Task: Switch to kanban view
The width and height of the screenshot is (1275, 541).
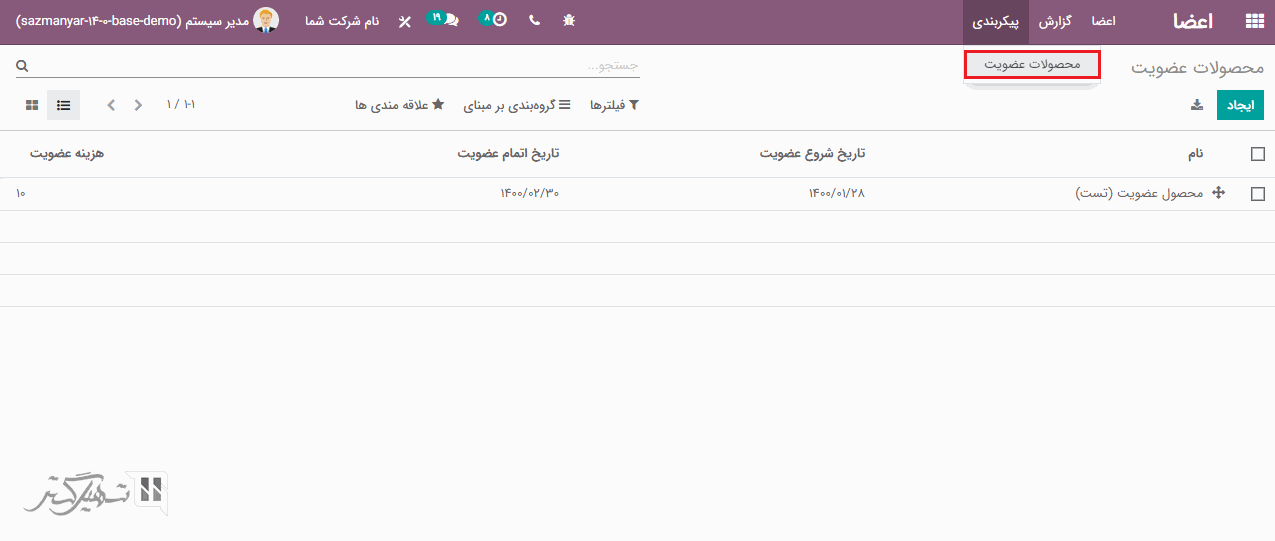Action: click(x=32, y=105)
